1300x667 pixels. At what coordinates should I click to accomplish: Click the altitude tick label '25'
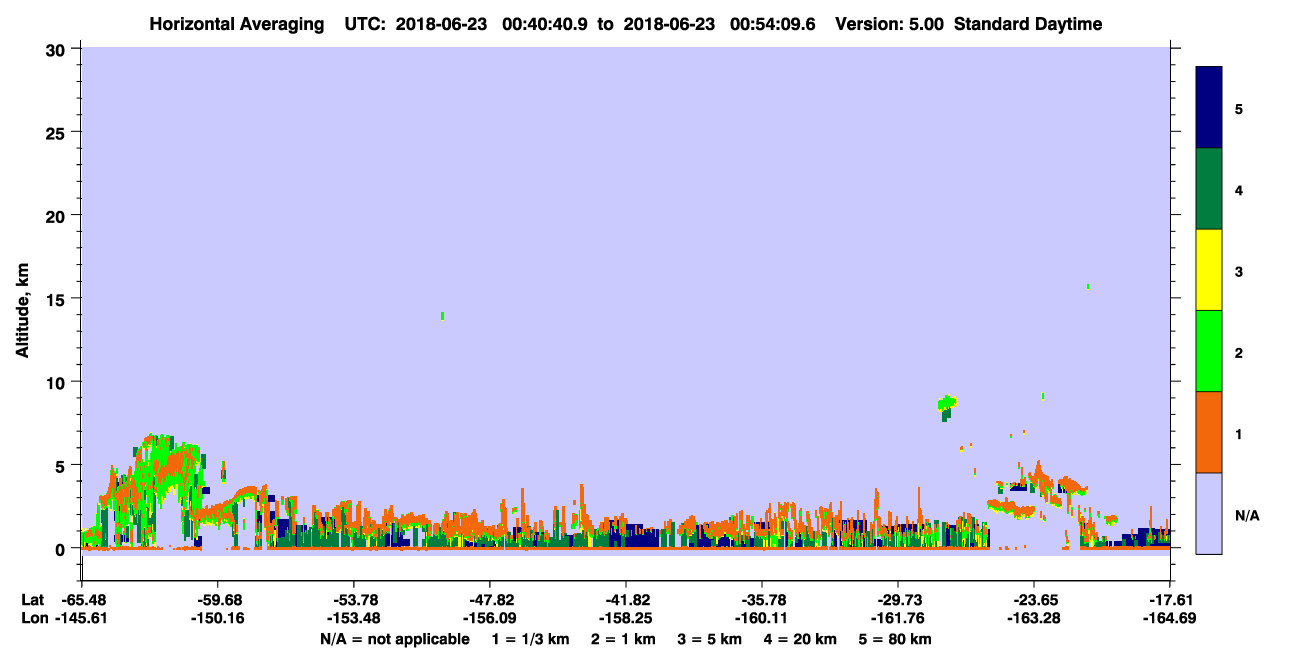coord(58,132)
